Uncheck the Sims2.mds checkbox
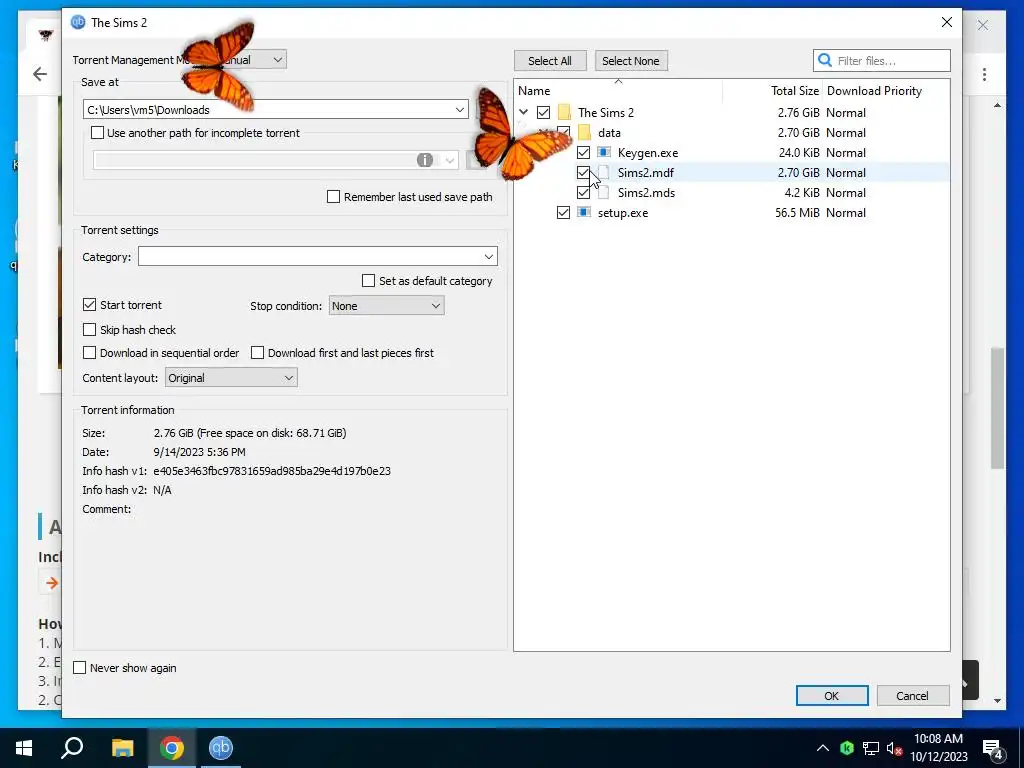 [583, 193]
